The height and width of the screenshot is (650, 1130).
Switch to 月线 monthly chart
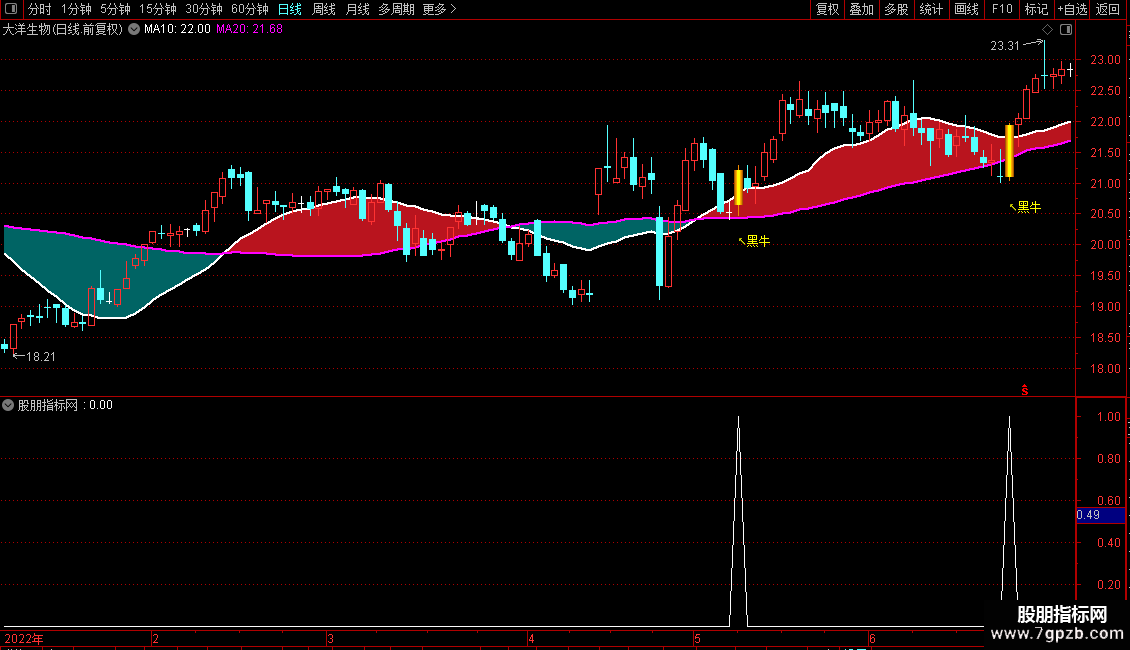(357, 9)
